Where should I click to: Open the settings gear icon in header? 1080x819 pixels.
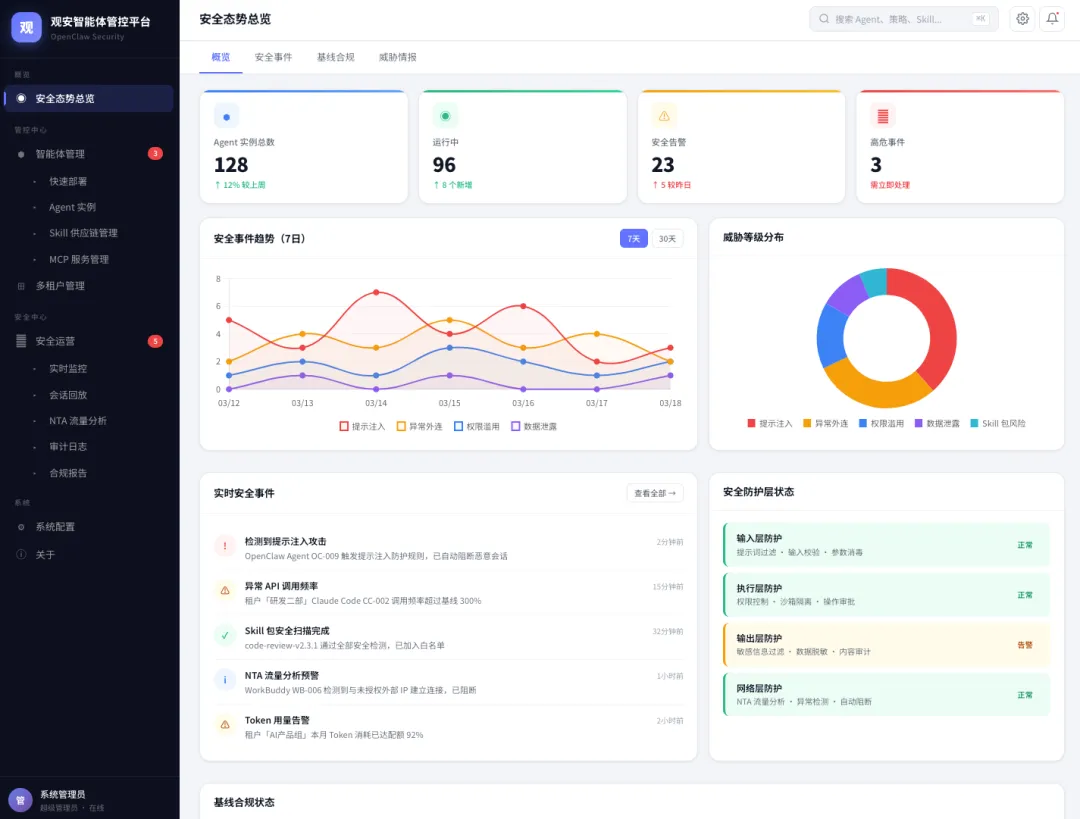[x=1022, y=19]
